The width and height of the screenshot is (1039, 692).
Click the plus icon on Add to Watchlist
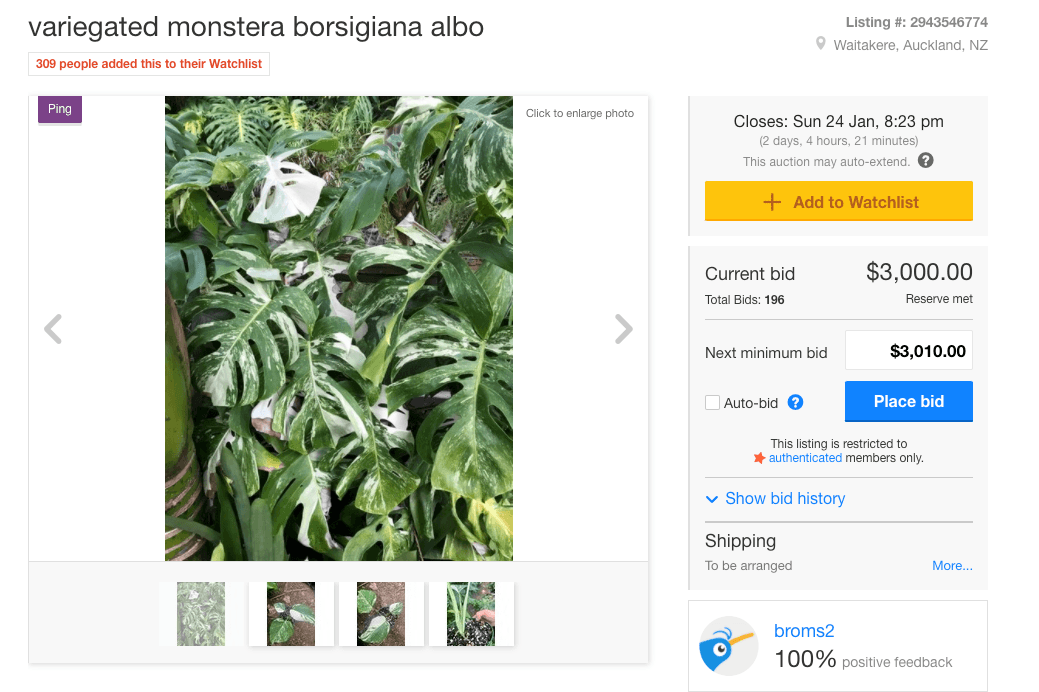(x=772, y=202)
